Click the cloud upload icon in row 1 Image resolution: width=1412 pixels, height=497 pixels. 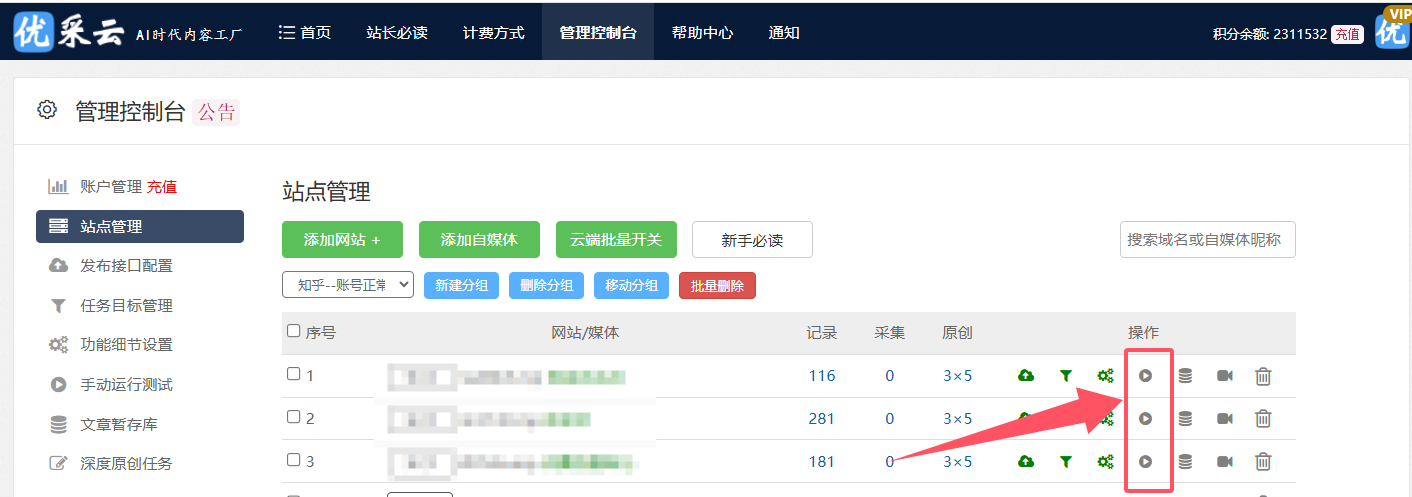tap(1025, 376)
